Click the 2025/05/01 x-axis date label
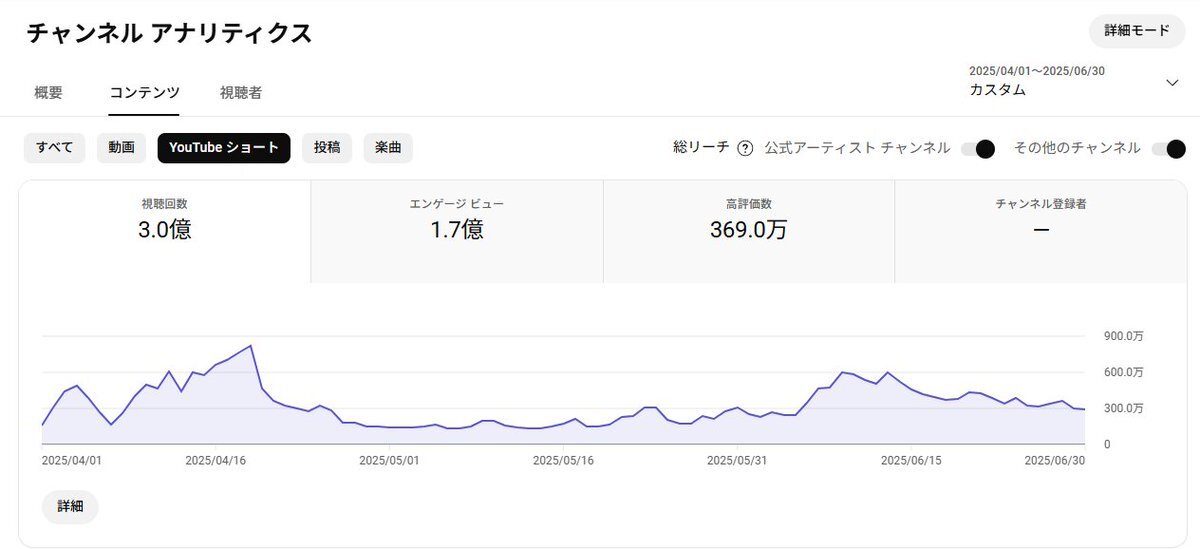The width and height of the screenshot is (1200, 549). point(389,461)
